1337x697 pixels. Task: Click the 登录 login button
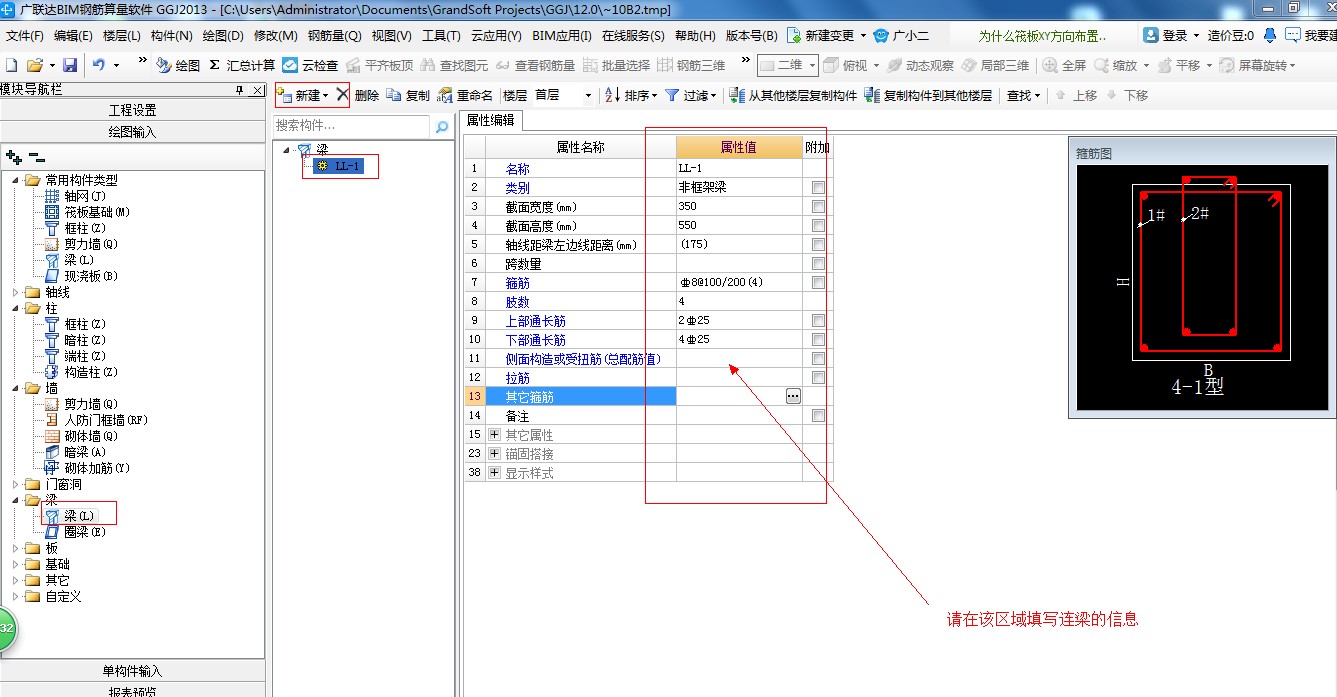point(1167,35)
